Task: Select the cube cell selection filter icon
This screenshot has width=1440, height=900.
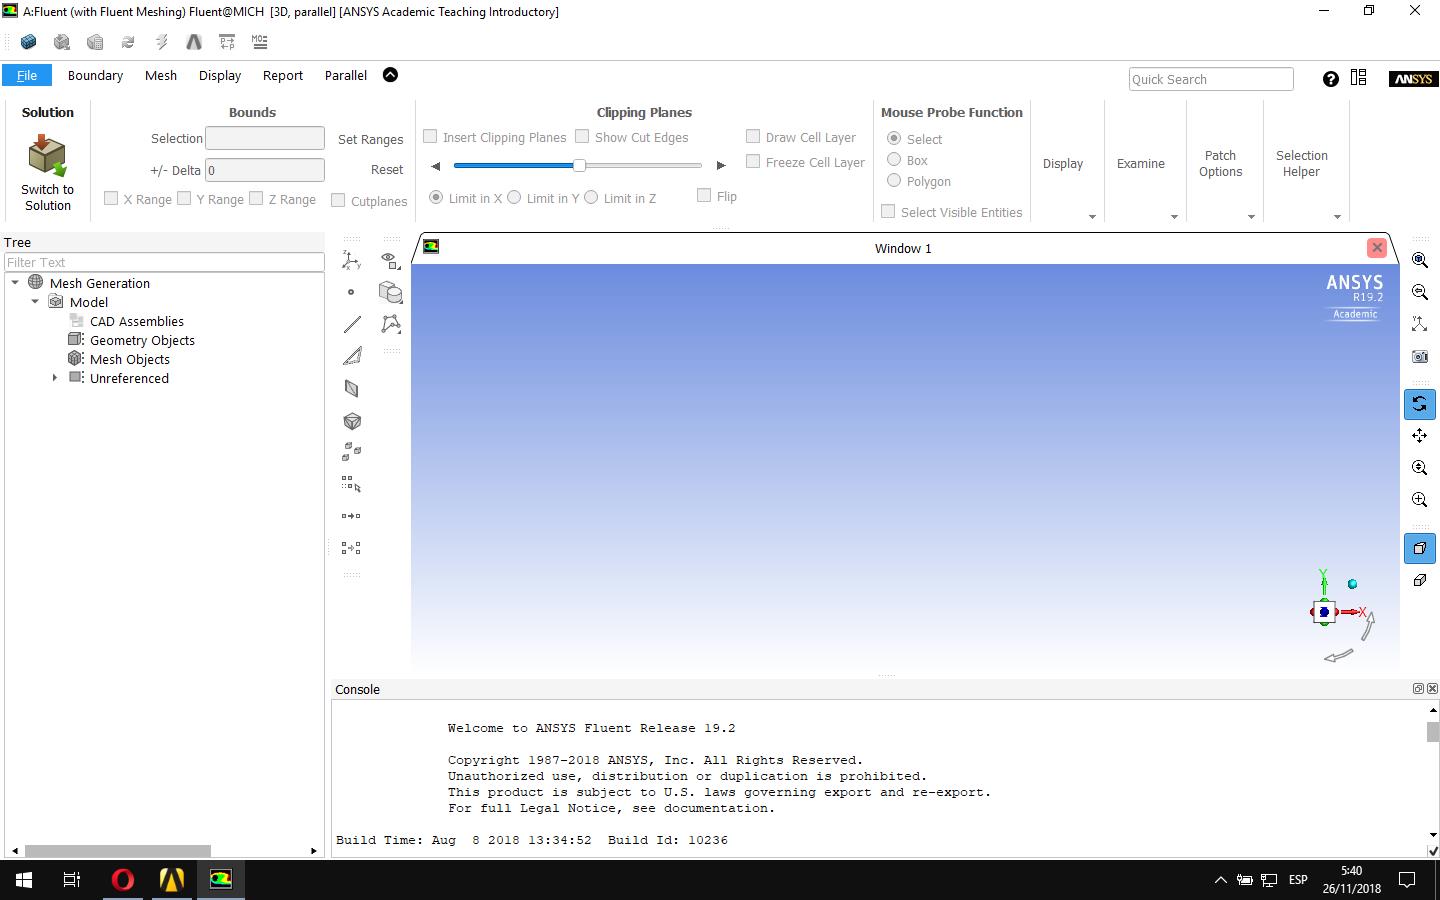Action: click(x=352, y=421)
